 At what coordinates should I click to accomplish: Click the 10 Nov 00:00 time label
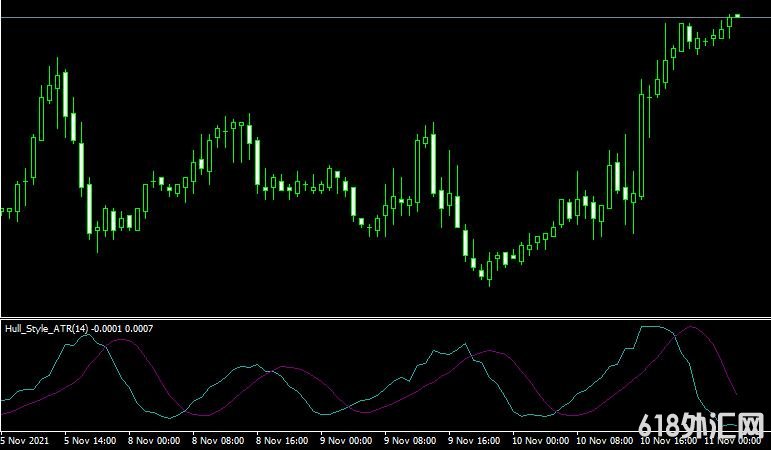[x=540, y=440]
